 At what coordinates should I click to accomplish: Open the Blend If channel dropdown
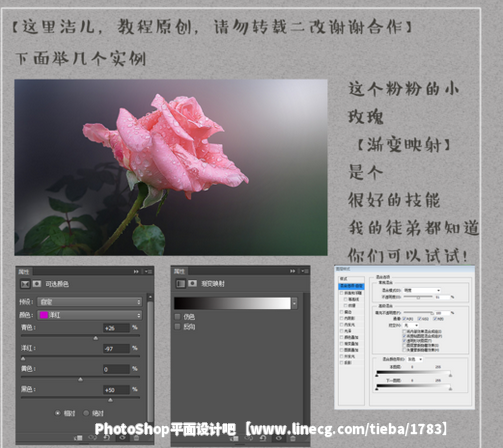tap(415, 359)
